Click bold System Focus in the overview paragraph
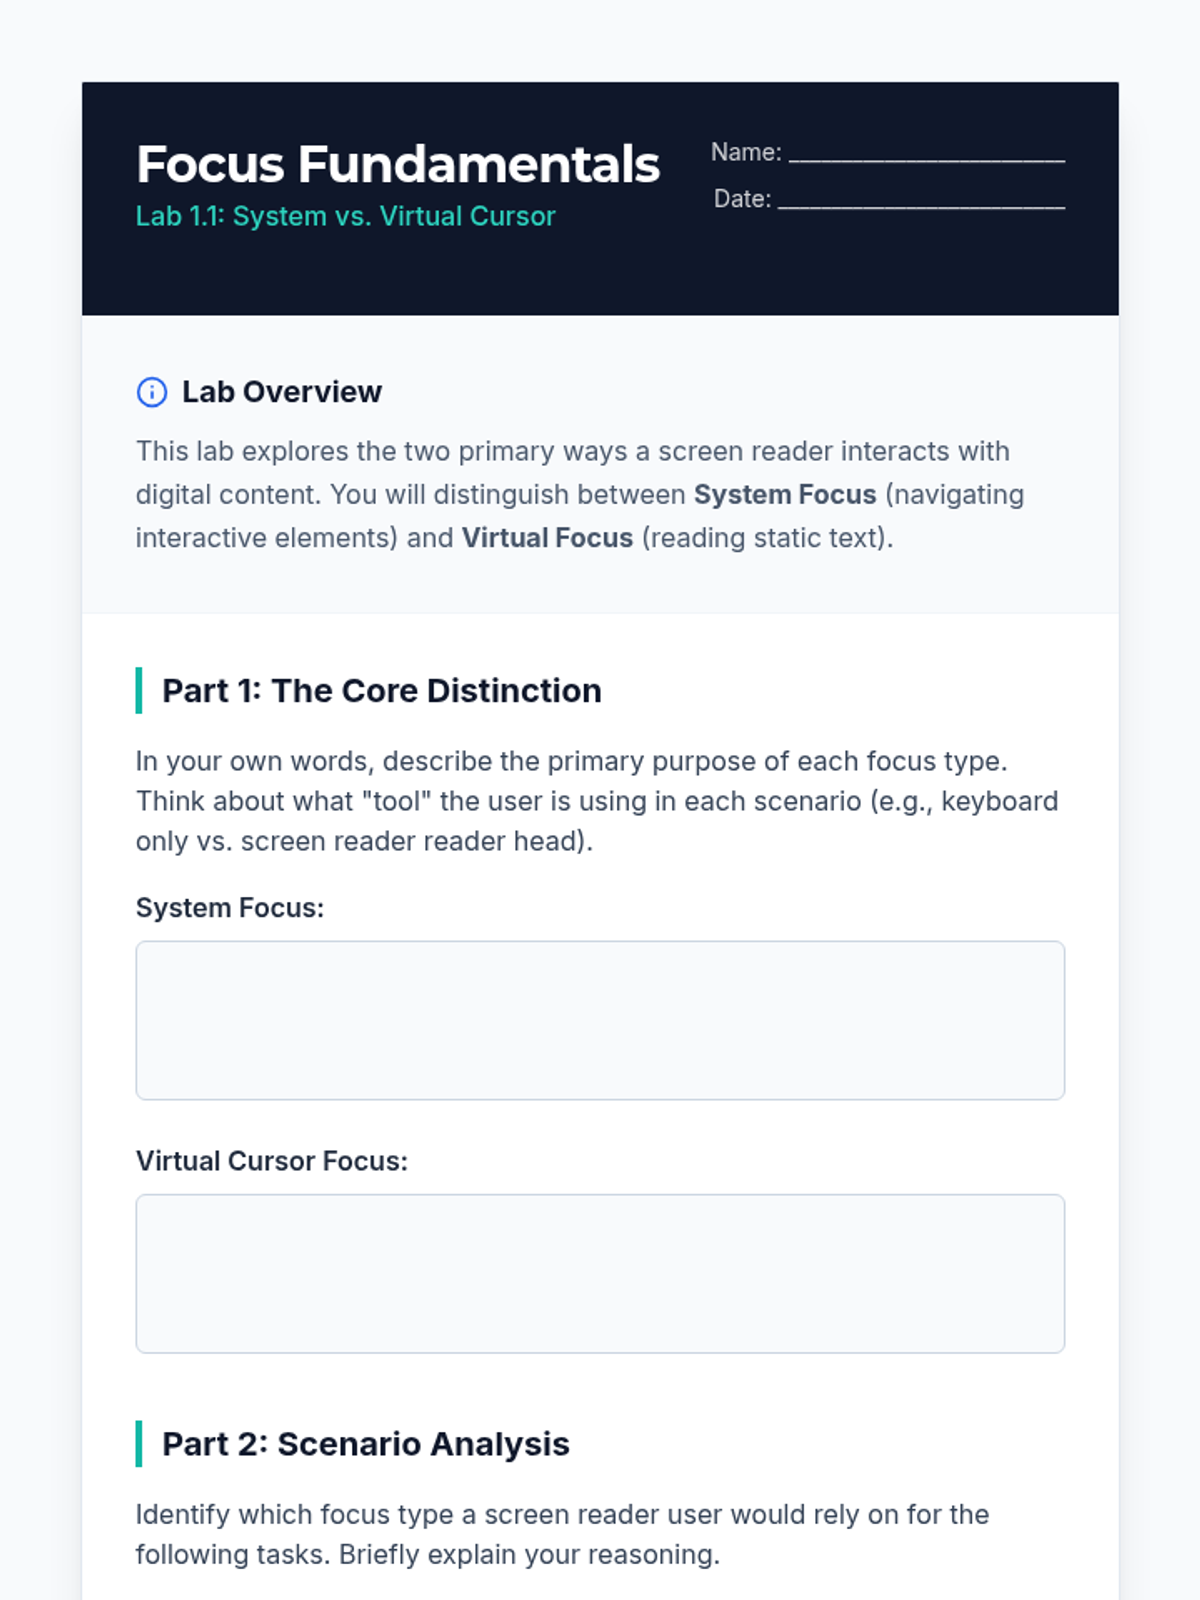1200x1600 pixels. click(785, 495)
